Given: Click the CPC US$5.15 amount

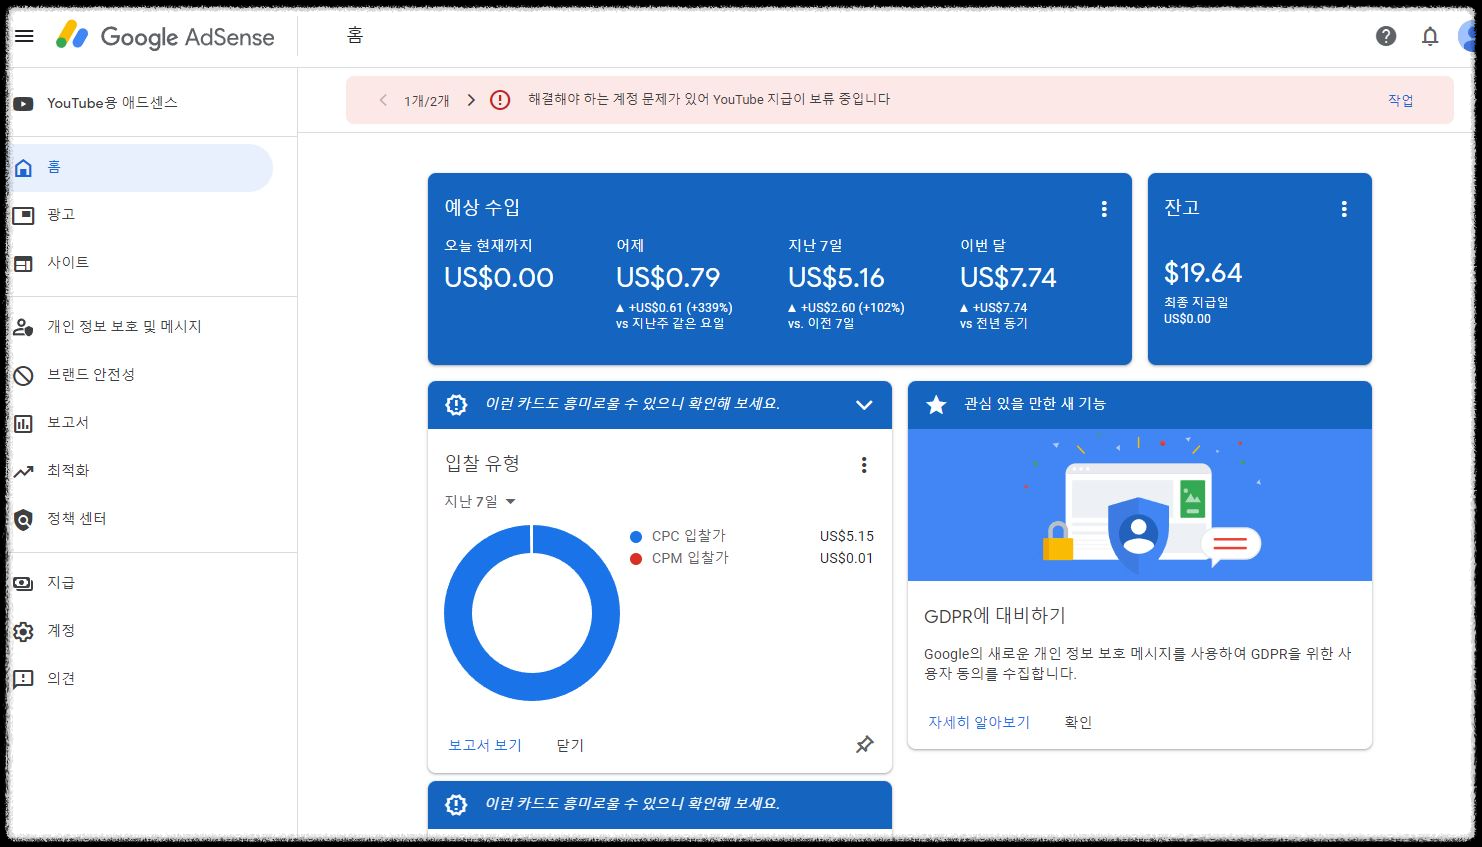Looking at the screenshot, I should [x=847, y=537].
